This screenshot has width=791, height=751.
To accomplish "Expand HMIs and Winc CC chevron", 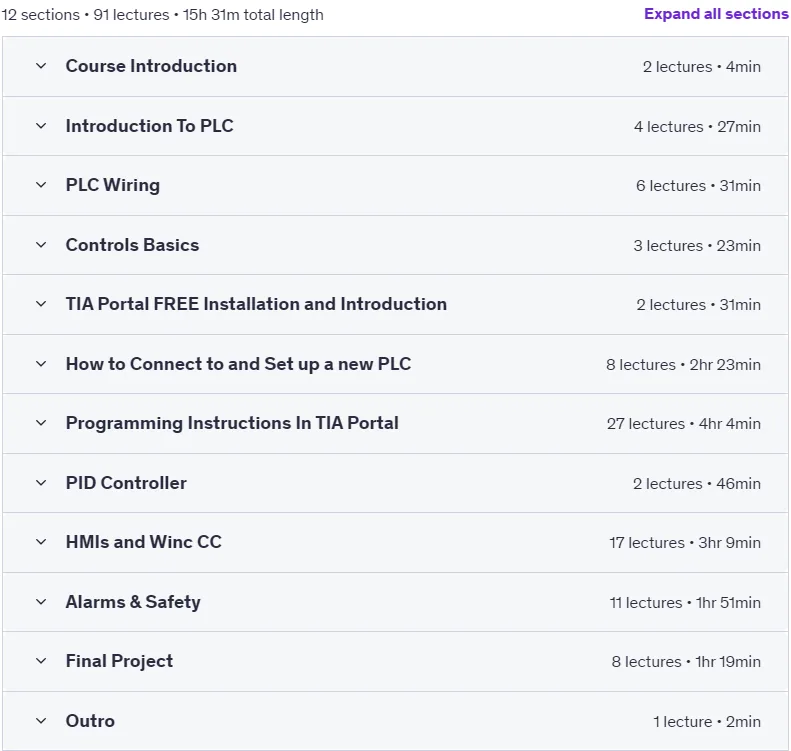I will tap(41, 542).
